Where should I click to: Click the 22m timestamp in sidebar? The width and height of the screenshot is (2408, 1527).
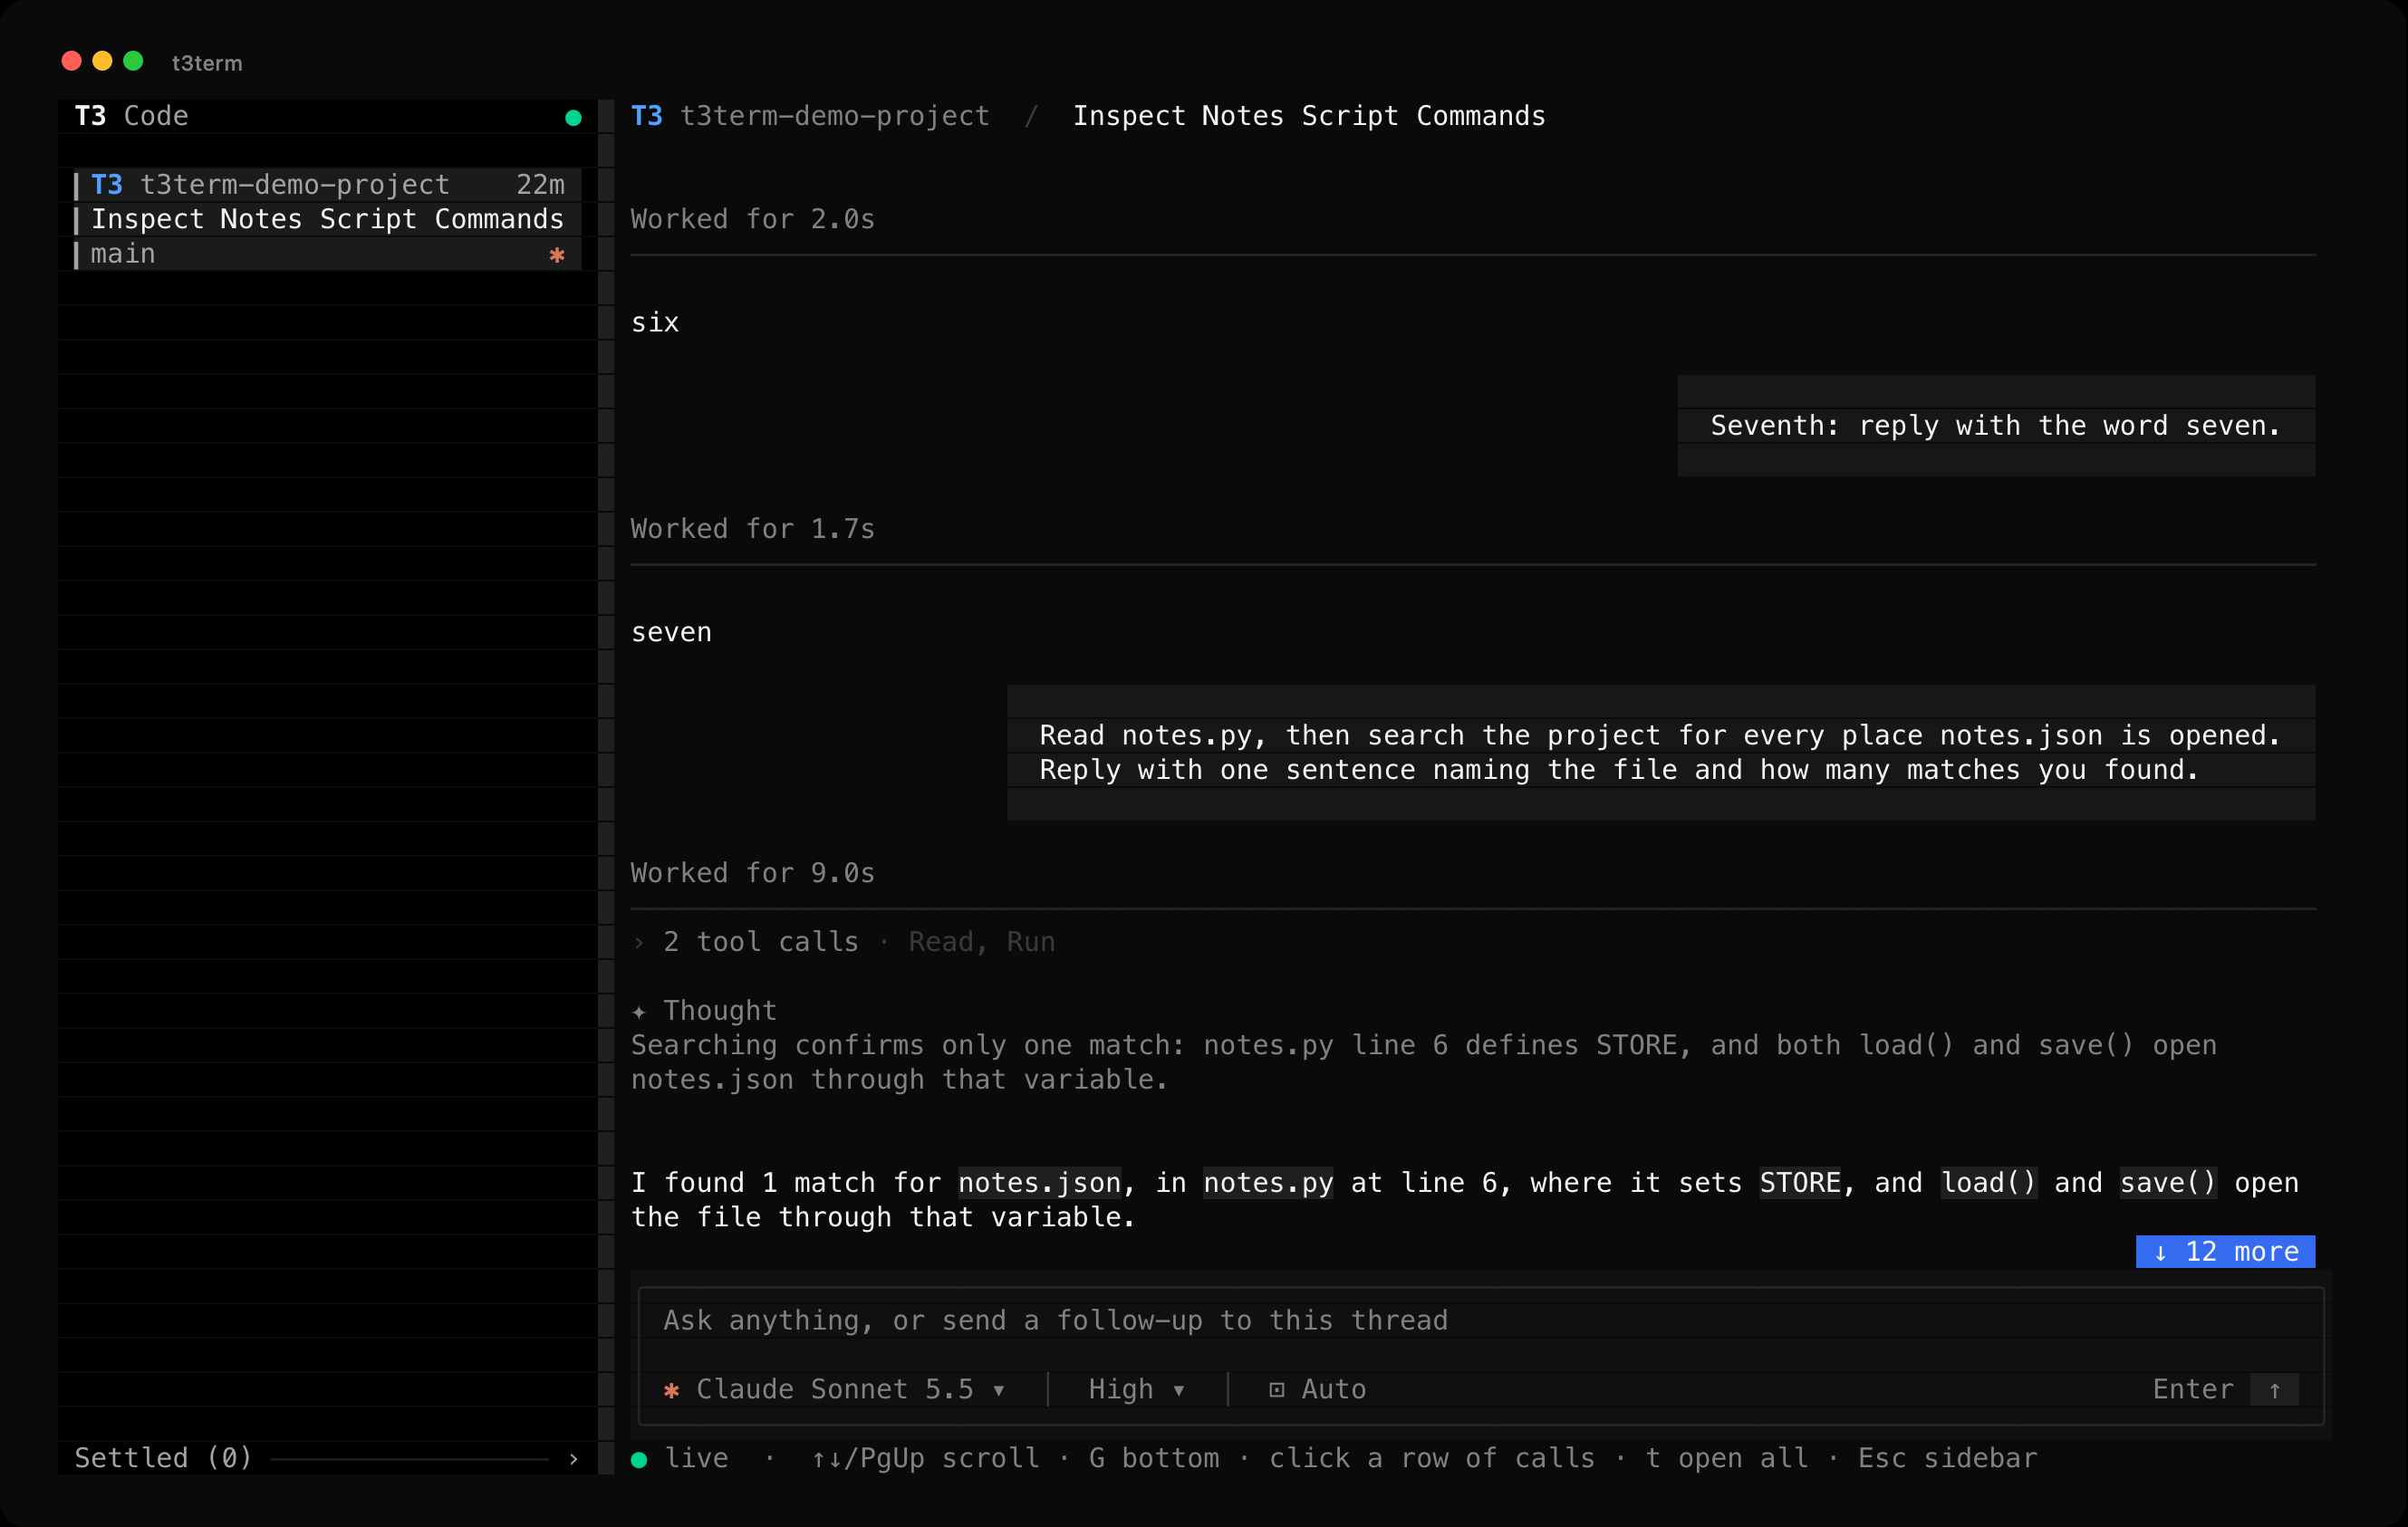click(540, 185)
